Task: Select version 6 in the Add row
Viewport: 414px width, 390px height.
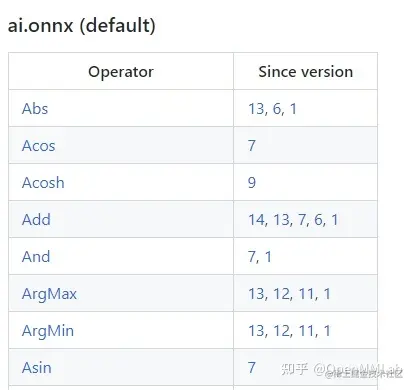Action: pyautogui.click(x=318, y=220)
